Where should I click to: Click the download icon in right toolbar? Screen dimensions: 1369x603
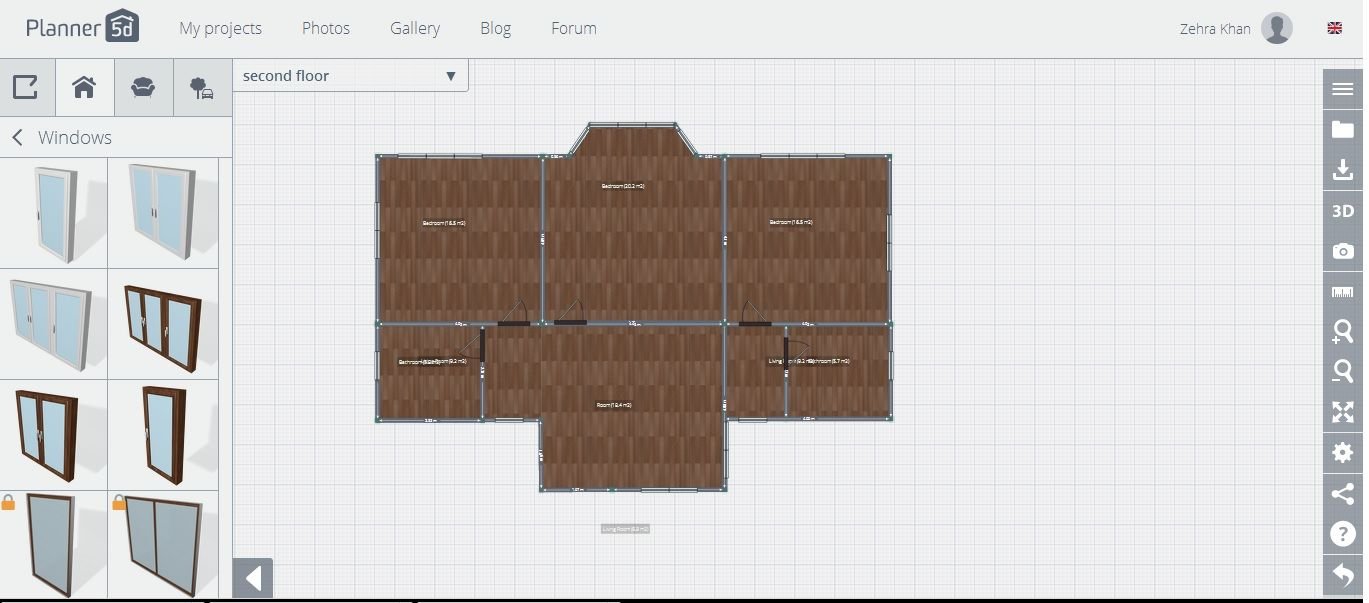[x=1342, y=171]
